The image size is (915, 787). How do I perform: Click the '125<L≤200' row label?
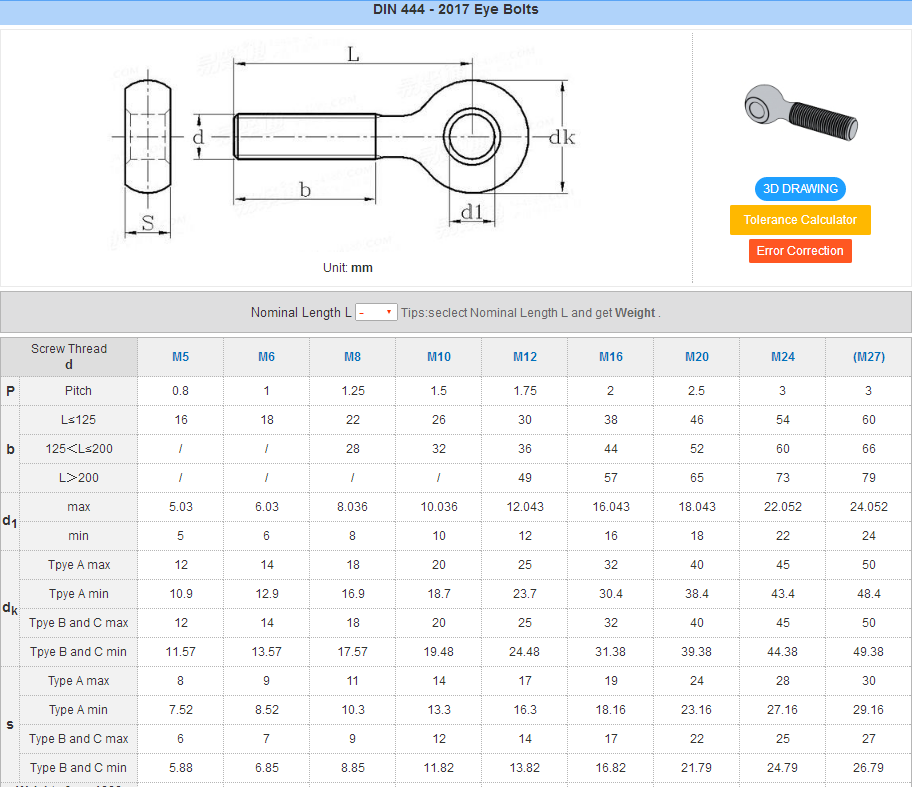[x=79, y=449]
